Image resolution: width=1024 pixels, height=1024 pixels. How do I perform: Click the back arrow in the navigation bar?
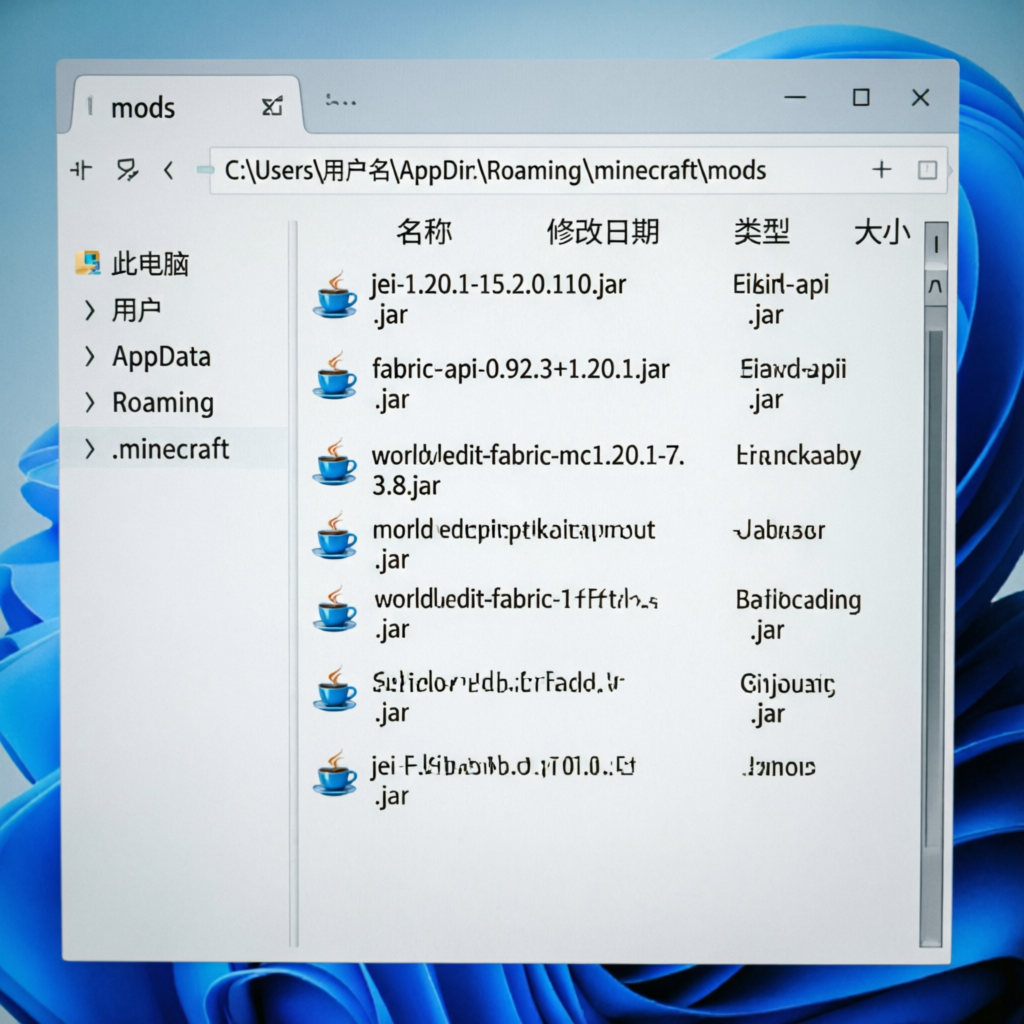click(x=168, y=171)
